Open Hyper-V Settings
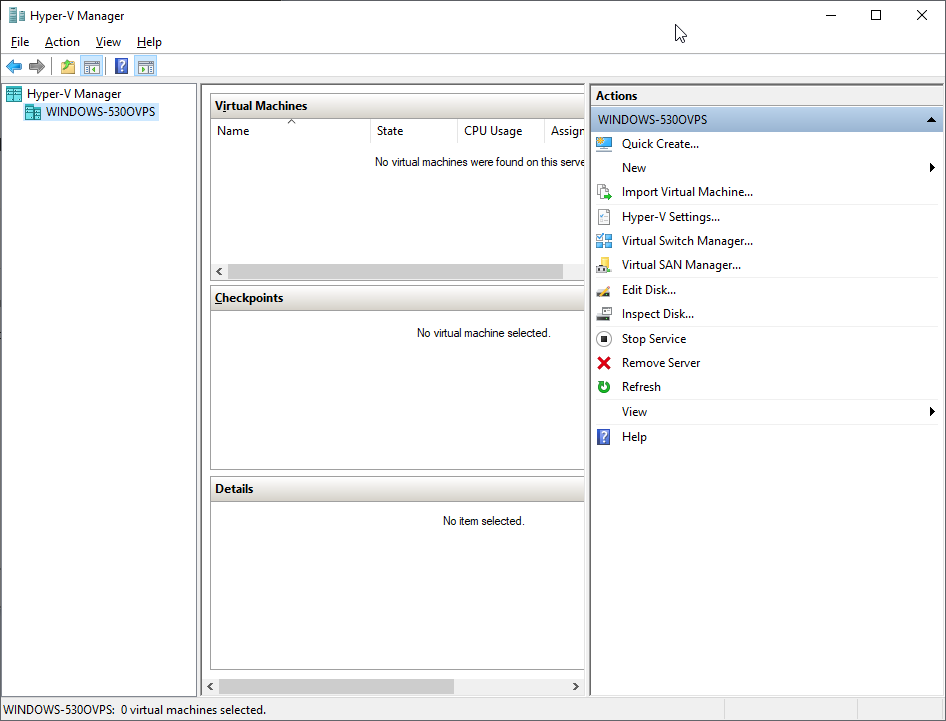Image resolution: width=946 pixels, height=721 pixels. pos(670,217)
